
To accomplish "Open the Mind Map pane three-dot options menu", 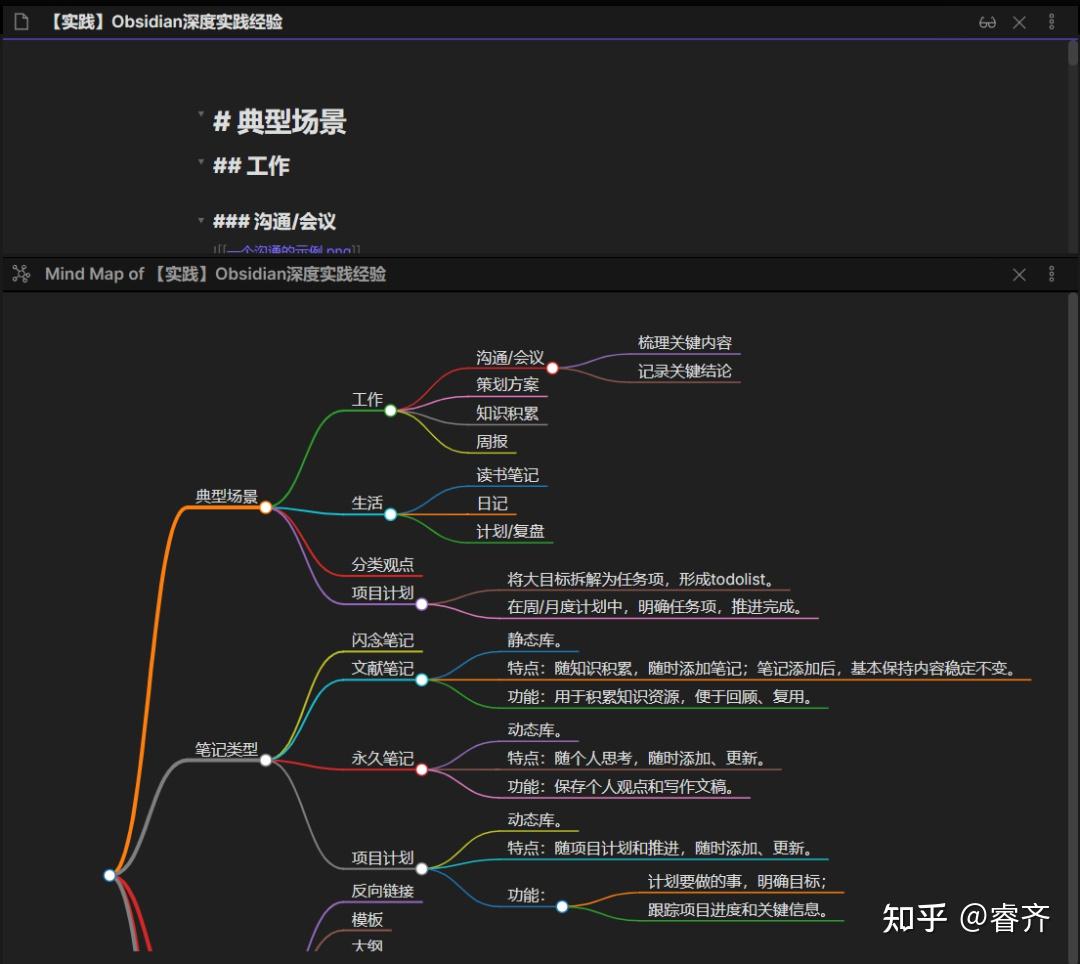I will click(x=1051, y=273).
